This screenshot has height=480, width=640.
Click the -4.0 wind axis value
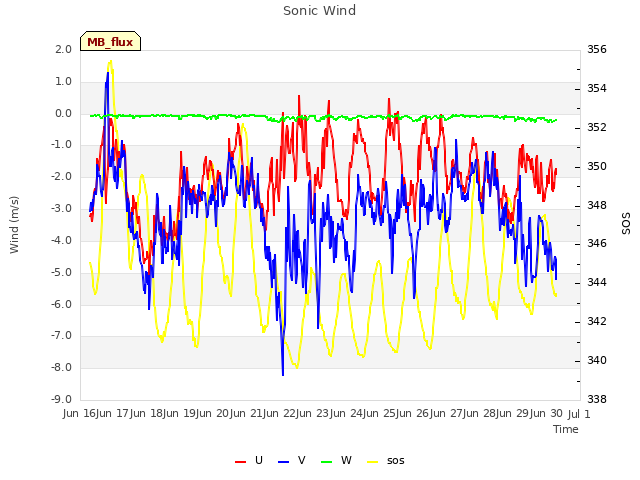point(62,240)
